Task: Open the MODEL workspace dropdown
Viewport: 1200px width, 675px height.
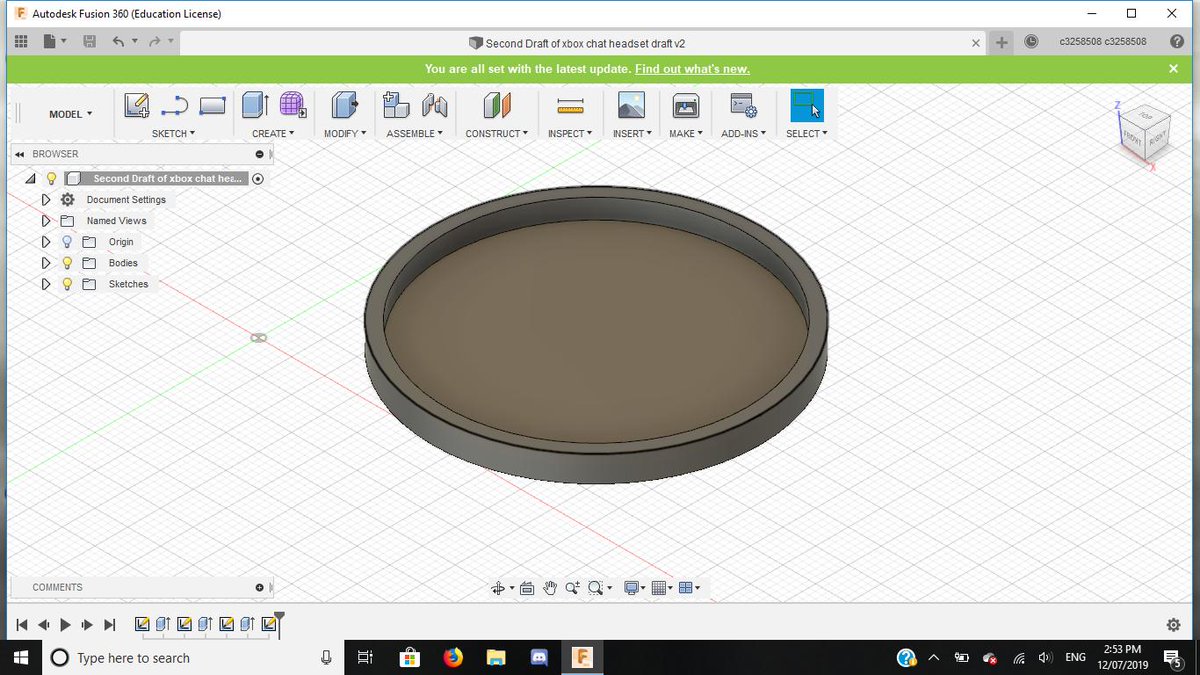Action: click(70, 114)
